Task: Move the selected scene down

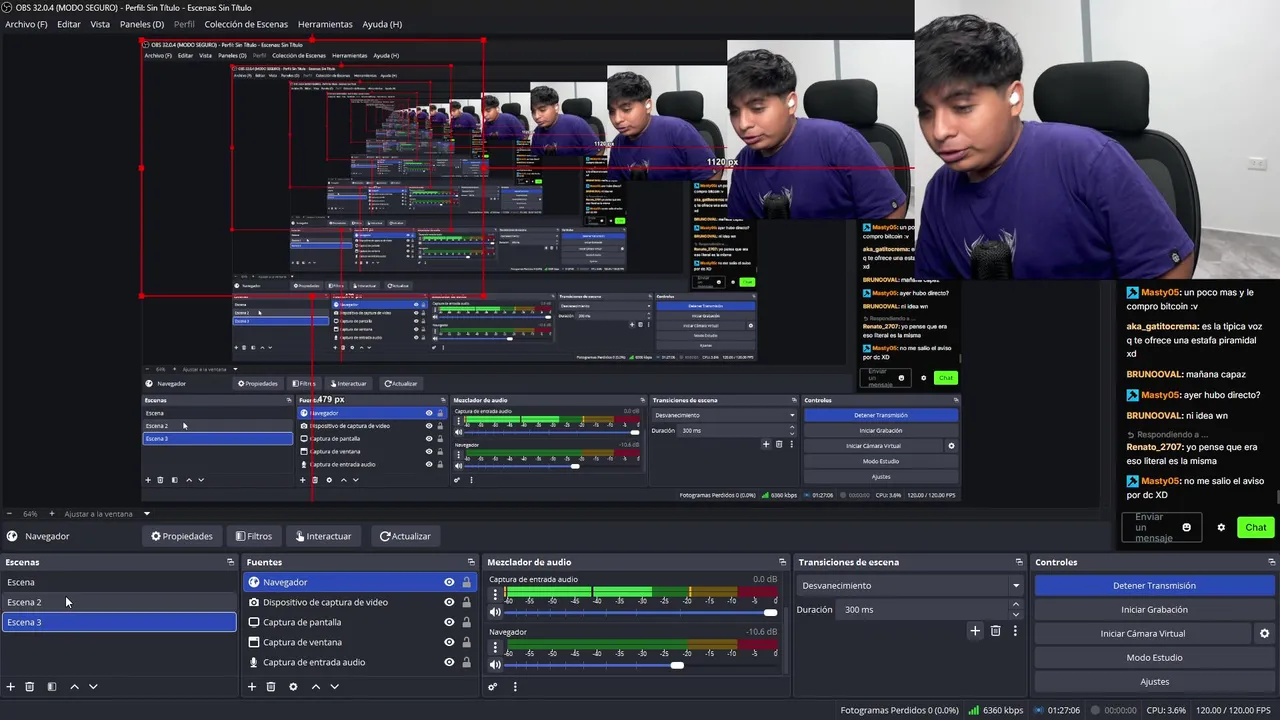Action: coord(93,687)
